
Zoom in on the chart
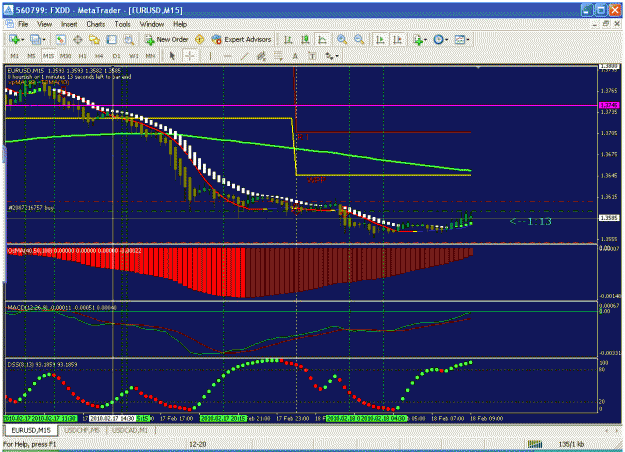pos(342,39)
